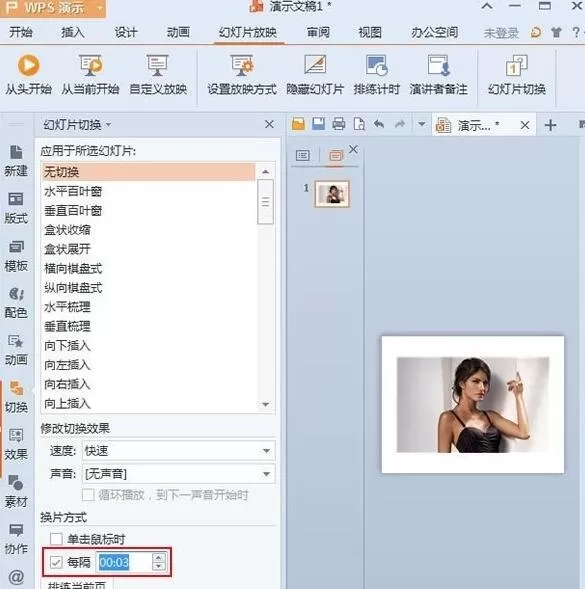Open sidebar Color scheme (配色) panel
This screenshot has height=589, width=585.
coord(16,303)
